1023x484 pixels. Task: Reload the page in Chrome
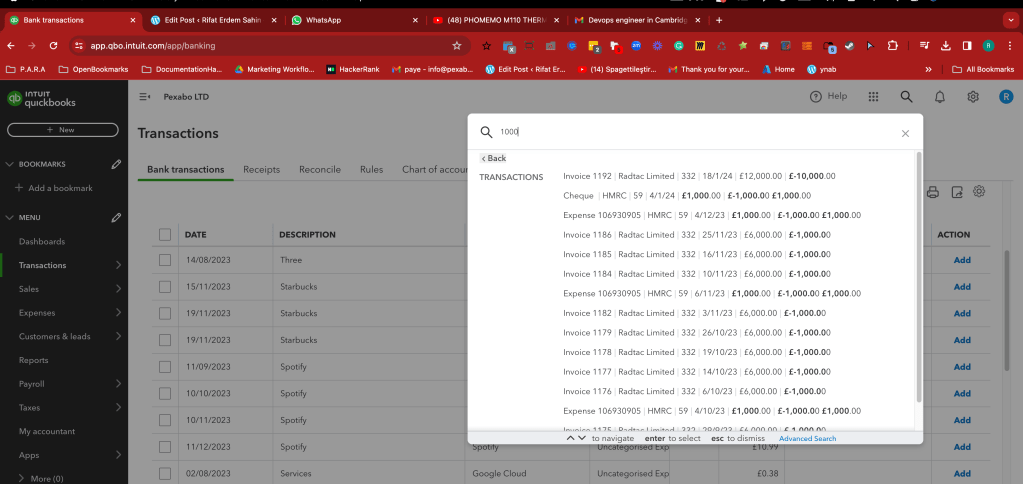(53, 46)
